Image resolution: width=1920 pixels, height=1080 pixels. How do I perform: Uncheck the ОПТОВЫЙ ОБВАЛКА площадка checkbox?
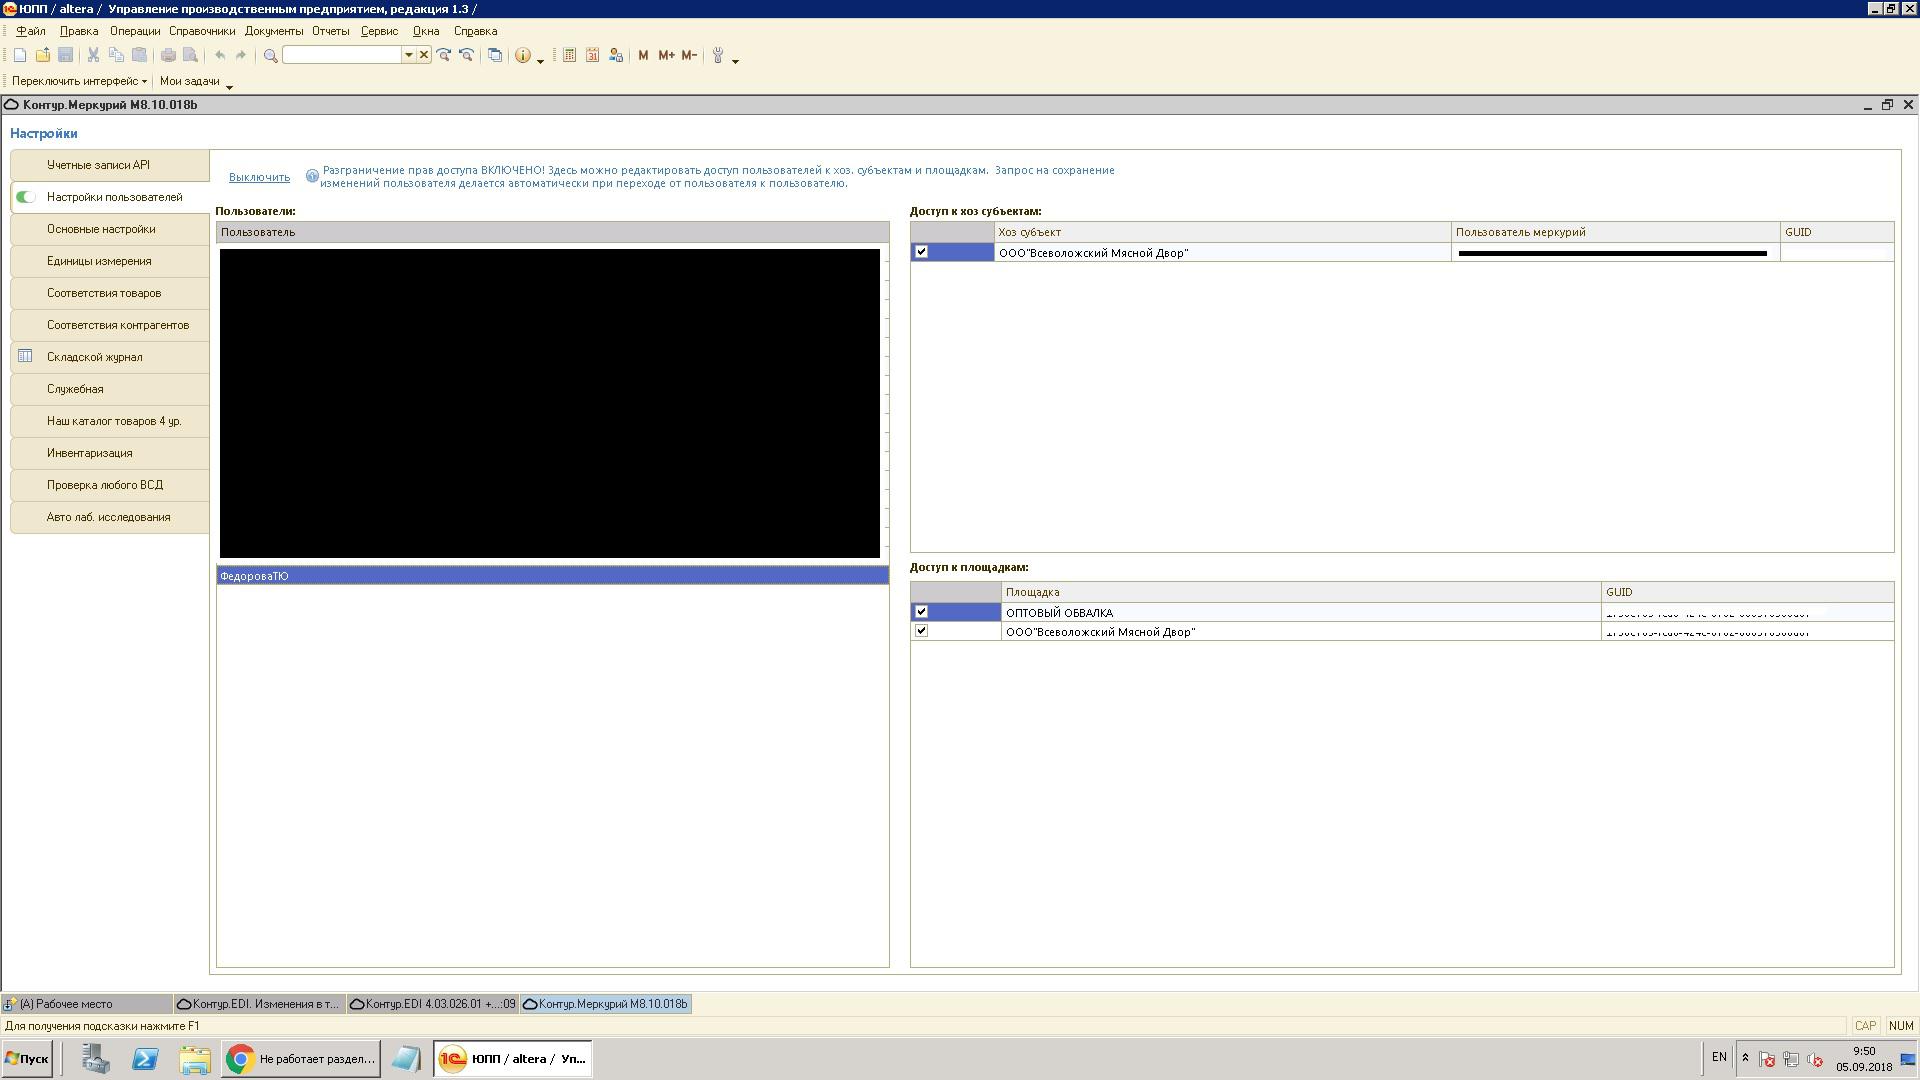coord(921,612)
